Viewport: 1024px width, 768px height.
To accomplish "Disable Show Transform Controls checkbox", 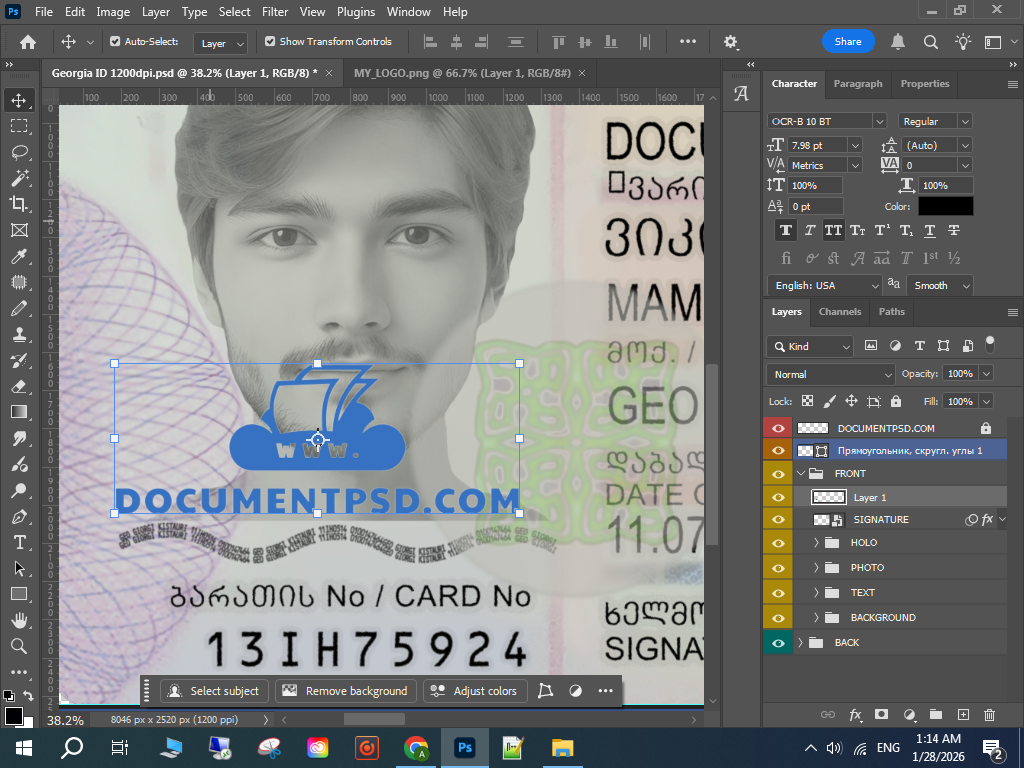I will coord(270,42).
